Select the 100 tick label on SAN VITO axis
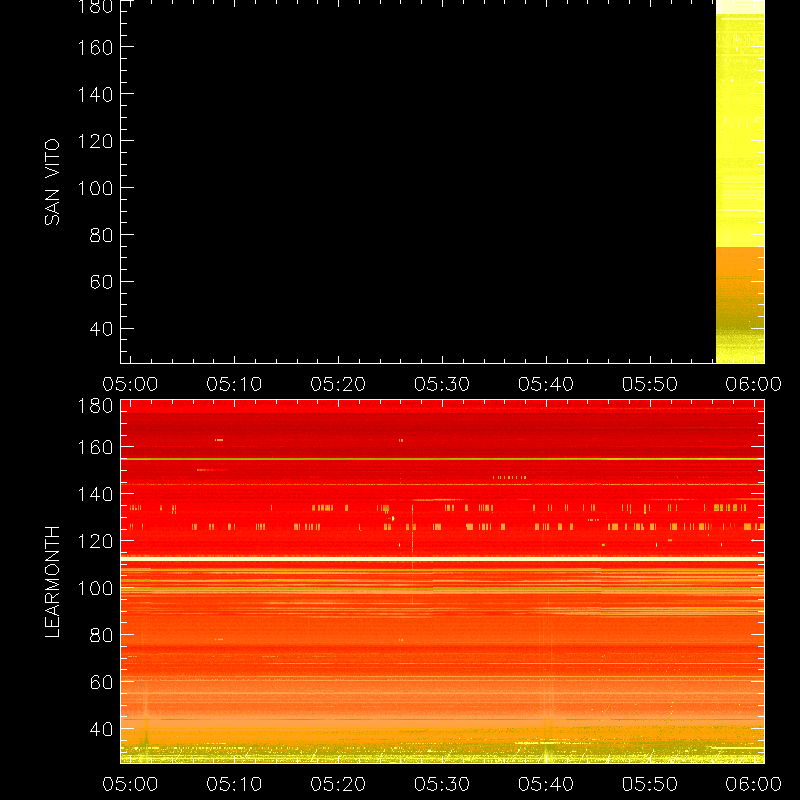The width and height of the screenshot is (800, 800). coord(95,188)
